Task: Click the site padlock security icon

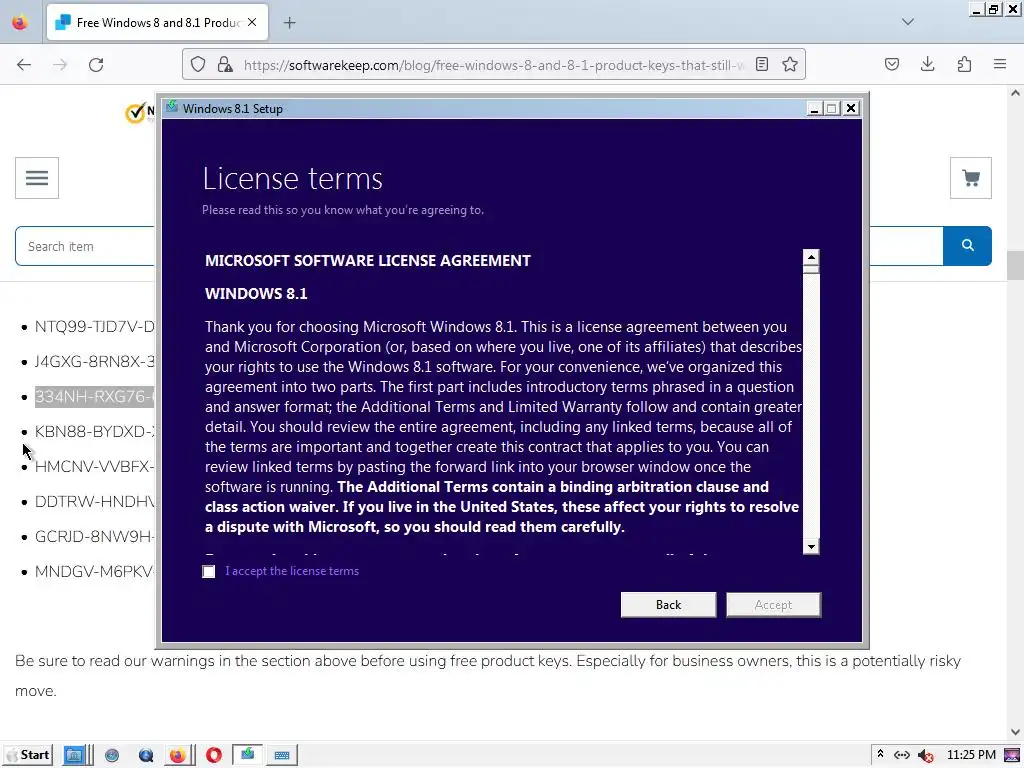Action: tap(225, 65)
